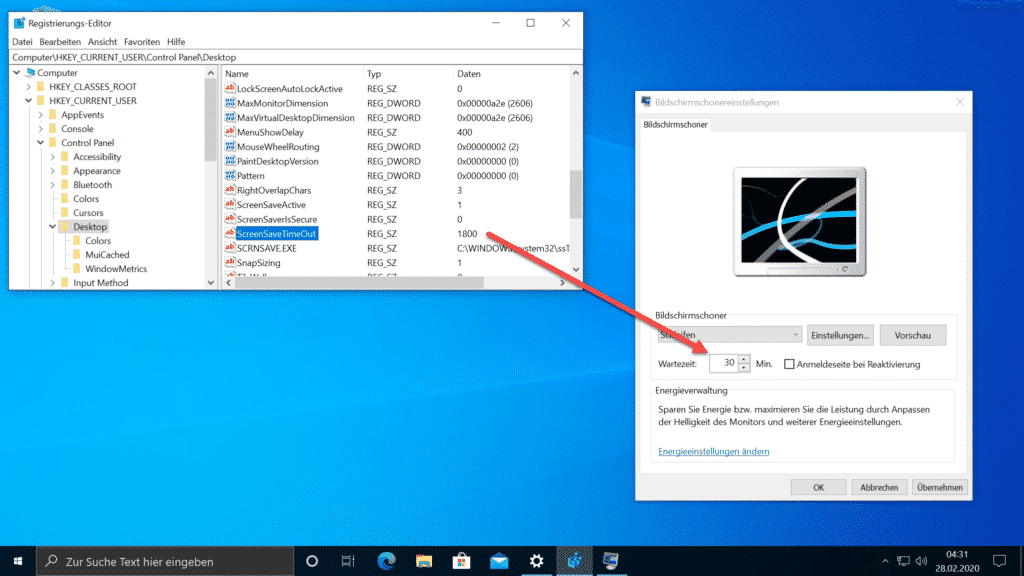Open Microsoft Edge from the taskbar
The image size is (1024, 576).
pos(387,561)
